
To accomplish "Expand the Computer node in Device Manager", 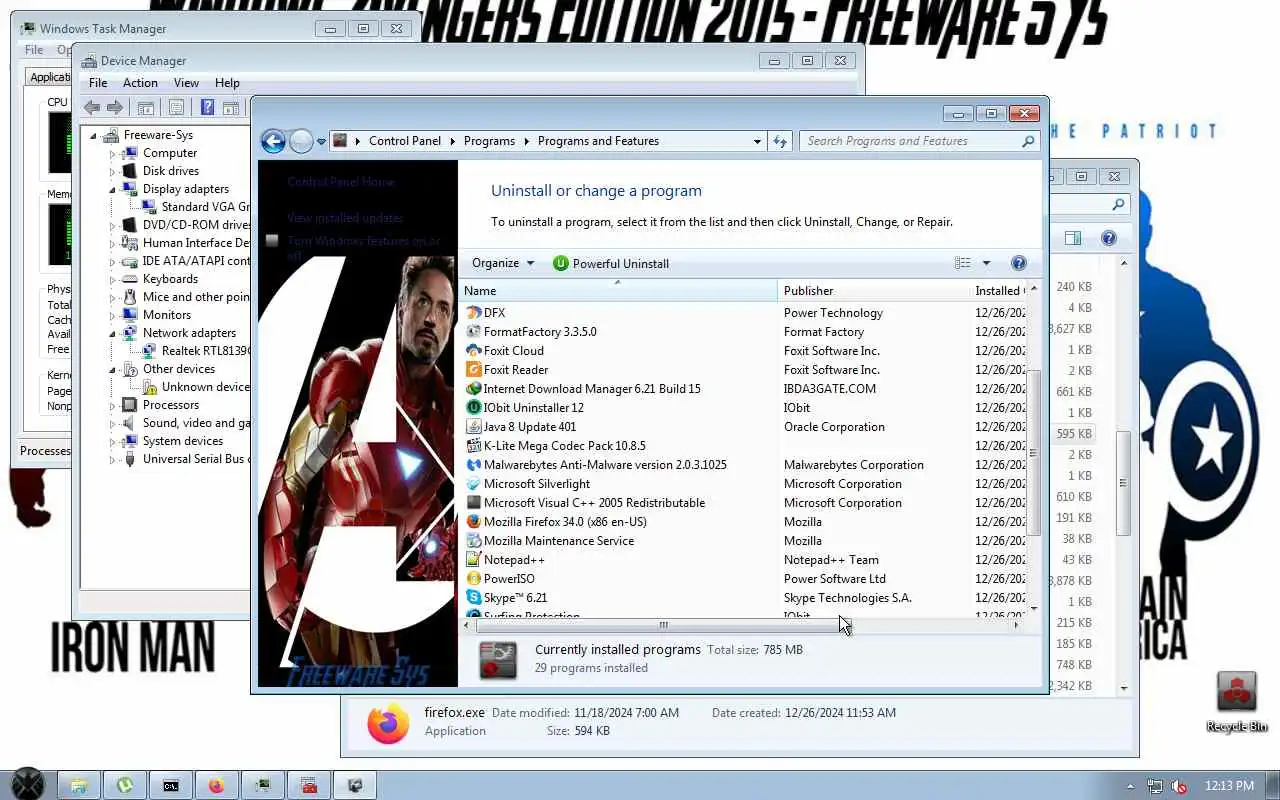I will point(113,154).
